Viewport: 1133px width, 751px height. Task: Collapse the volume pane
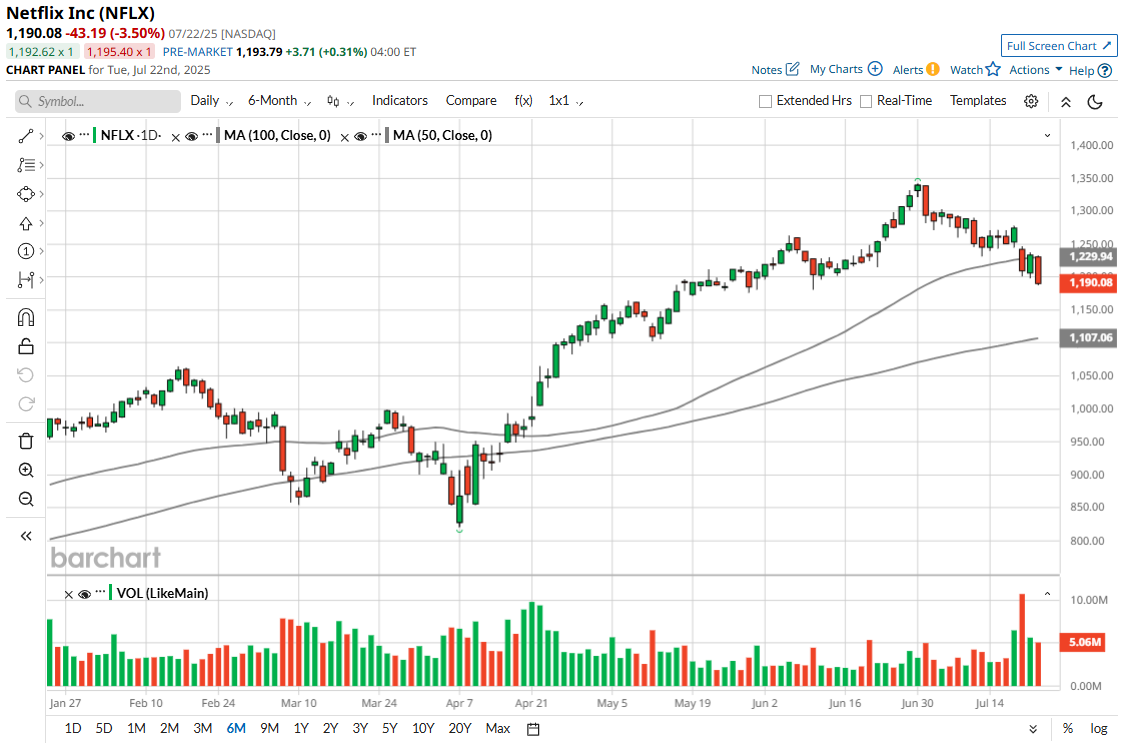point(1047,593)
